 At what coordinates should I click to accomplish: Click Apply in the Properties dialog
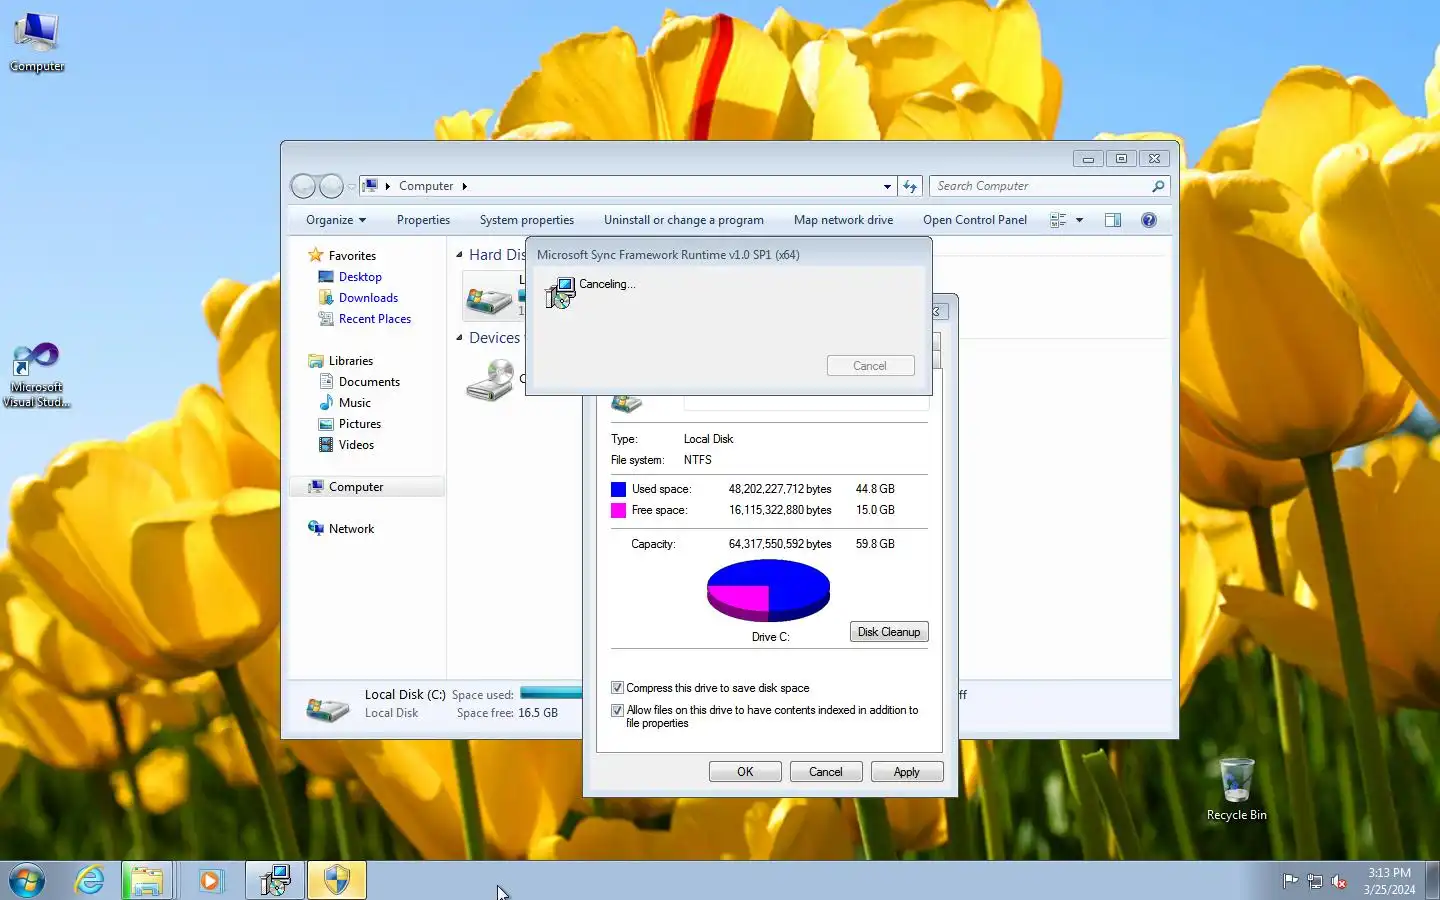(907, 772)
